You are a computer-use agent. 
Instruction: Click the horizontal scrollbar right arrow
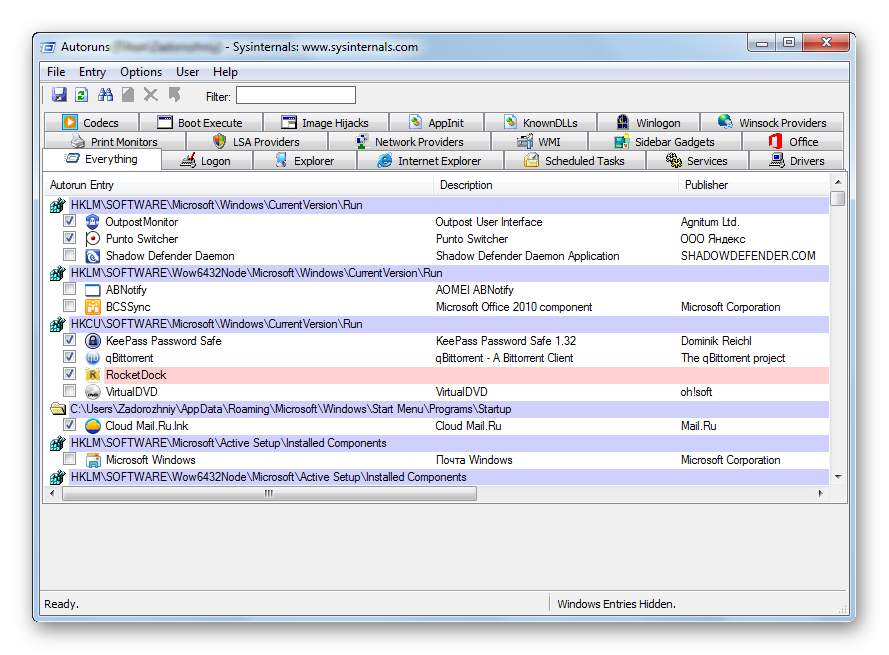click(x=820, y=493)
